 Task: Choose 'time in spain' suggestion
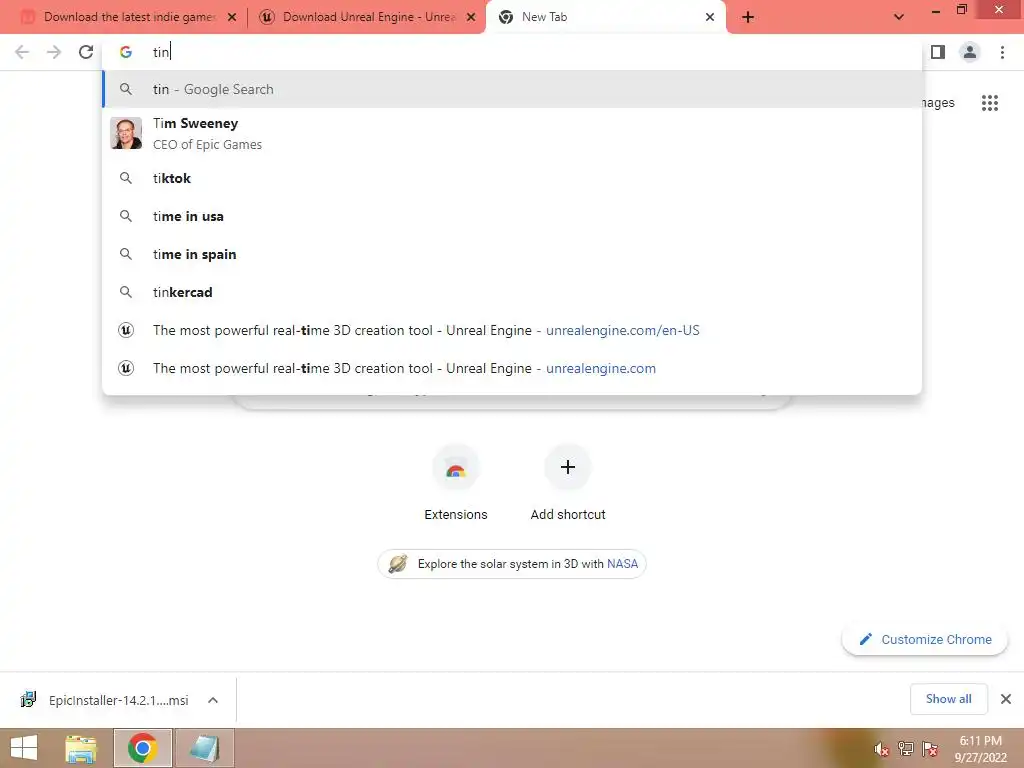513,254
